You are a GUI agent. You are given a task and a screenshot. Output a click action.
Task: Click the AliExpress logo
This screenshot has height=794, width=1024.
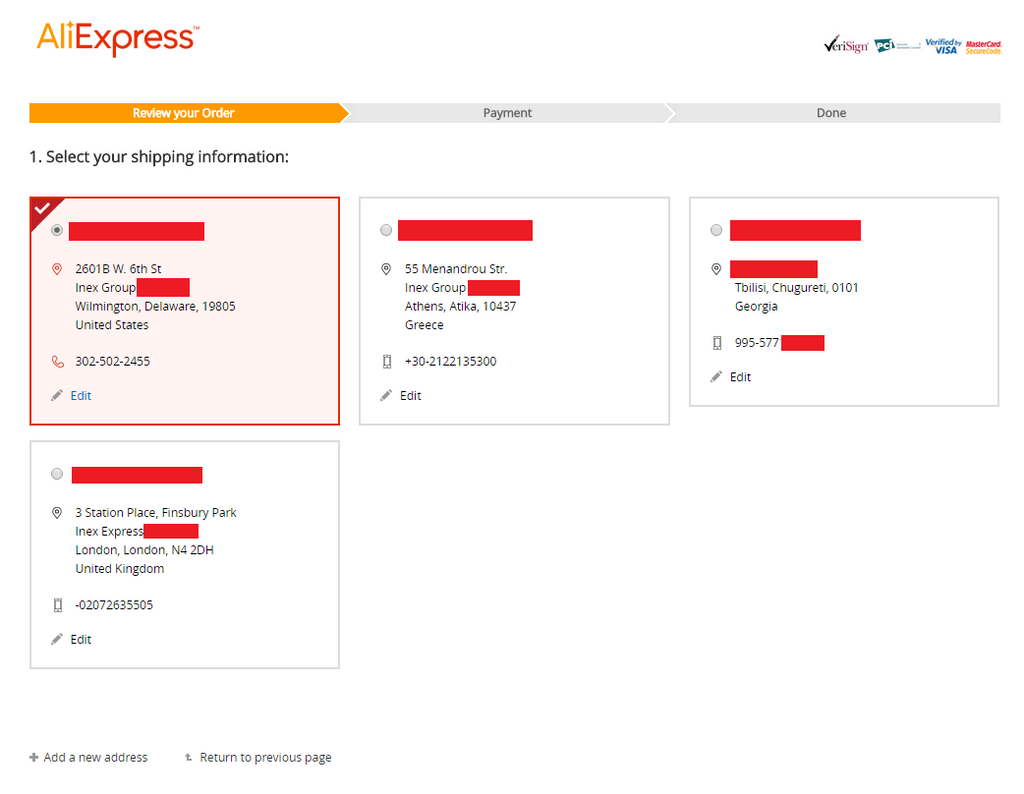[x=118, y=39]
